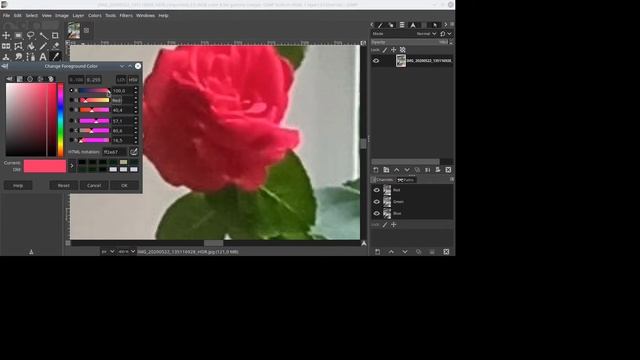Hide the Red channel

click(376, 190)
